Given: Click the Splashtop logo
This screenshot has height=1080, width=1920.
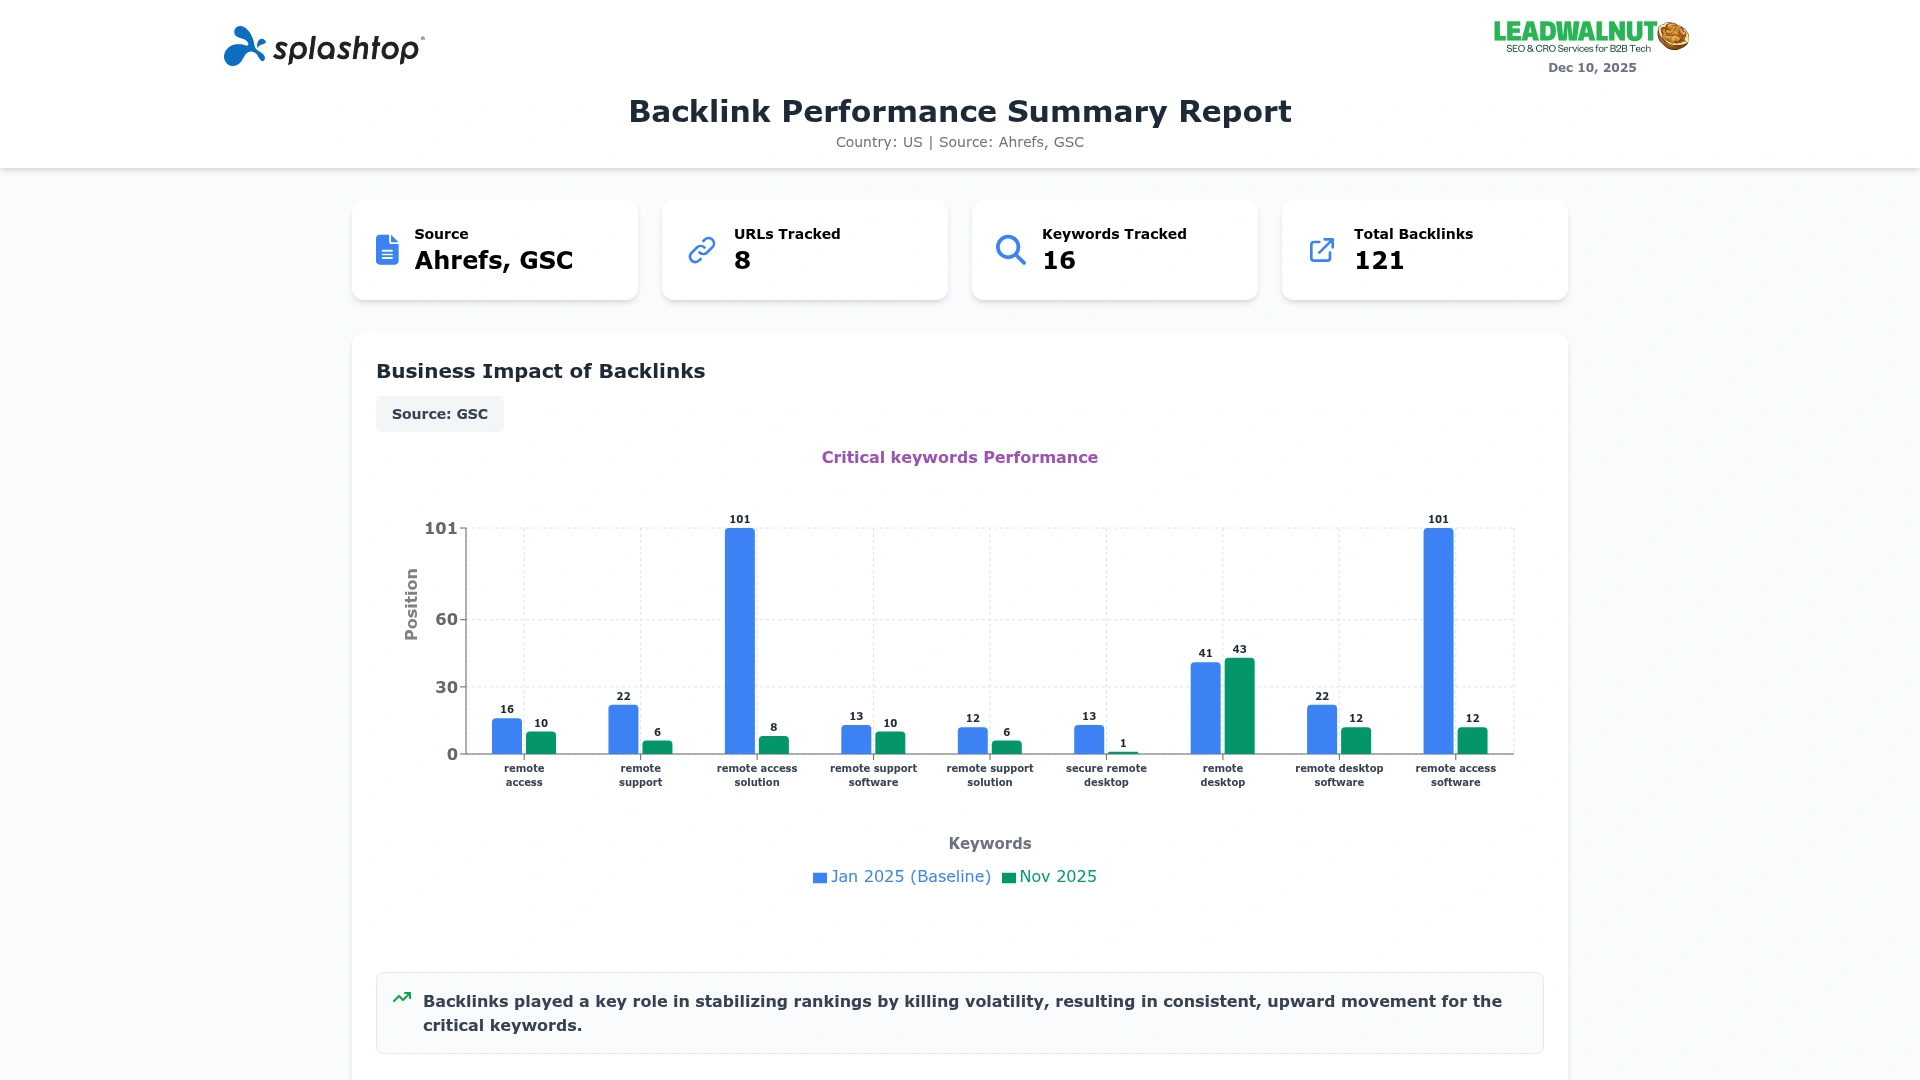Looking at the screenshot, I should click(324, 47).
